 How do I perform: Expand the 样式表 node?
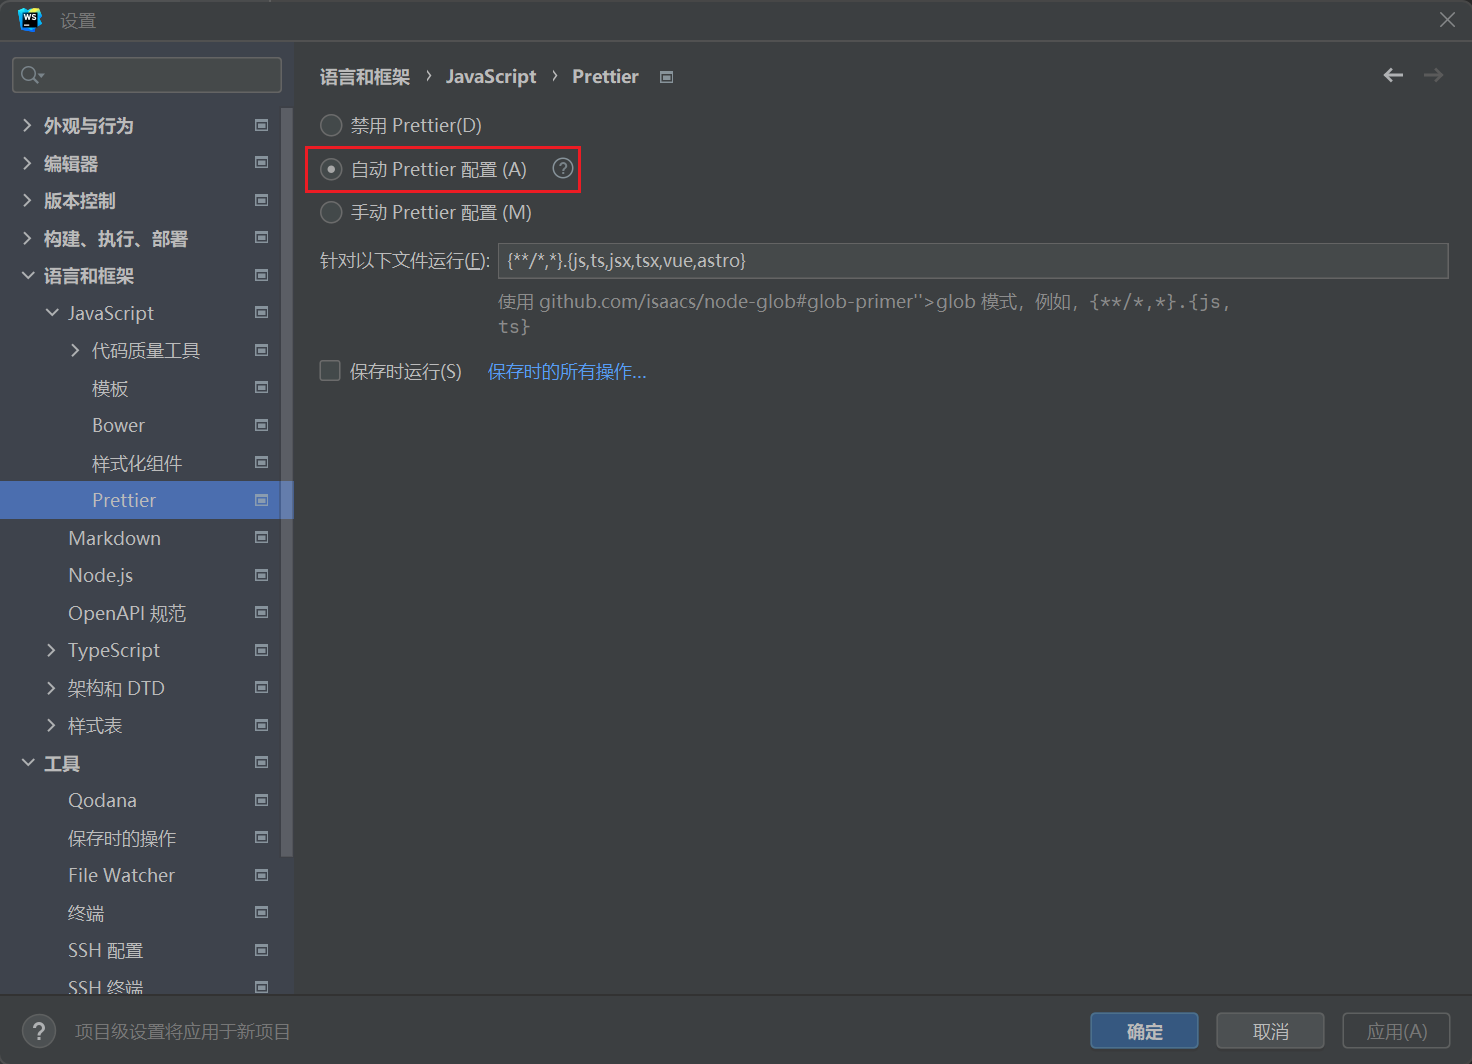[x=51, y=725]
